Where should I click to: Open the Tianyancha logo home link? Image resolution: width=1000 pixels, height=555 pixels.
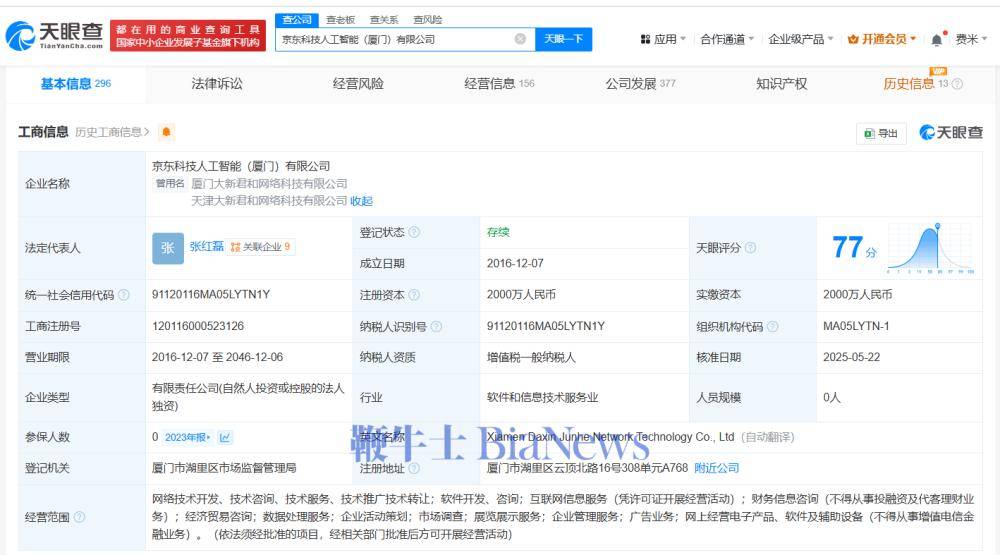55,35
